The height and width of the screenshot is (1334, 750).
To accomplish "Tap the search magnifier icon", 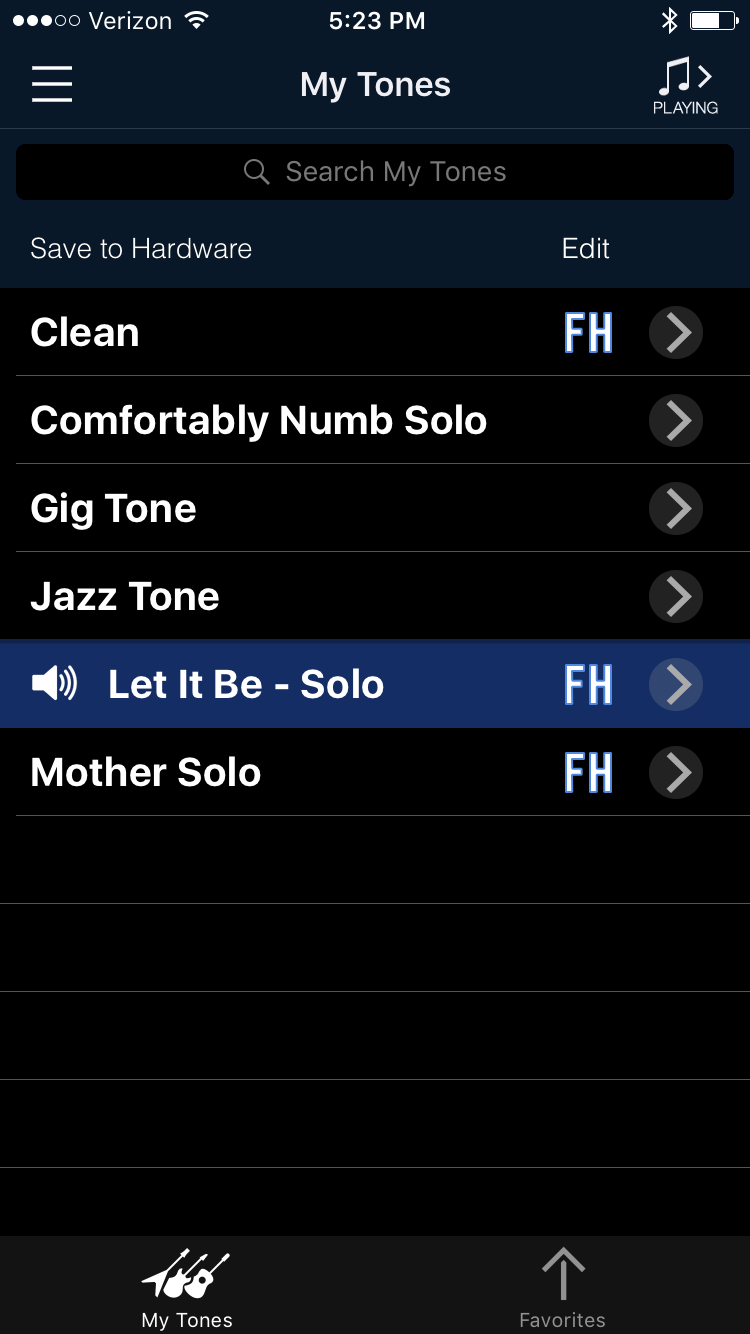I will tap(257, 172).
